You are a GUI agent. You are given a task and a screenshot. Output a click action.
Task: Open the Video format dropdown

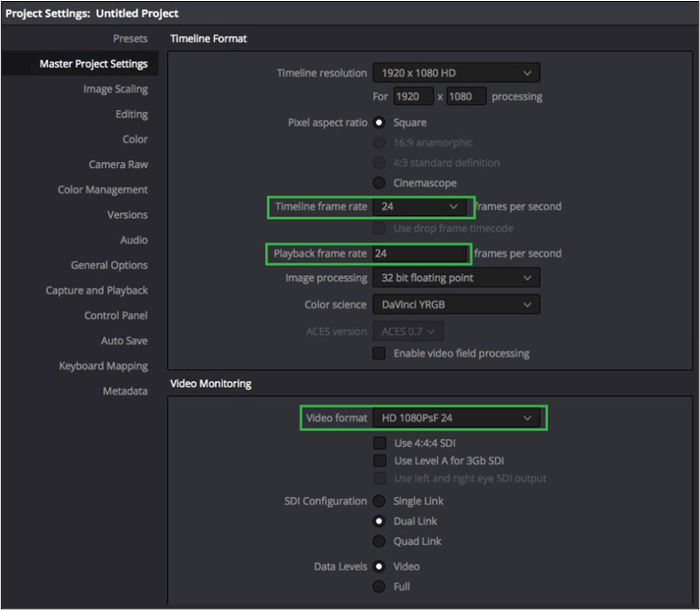(455, 418)
